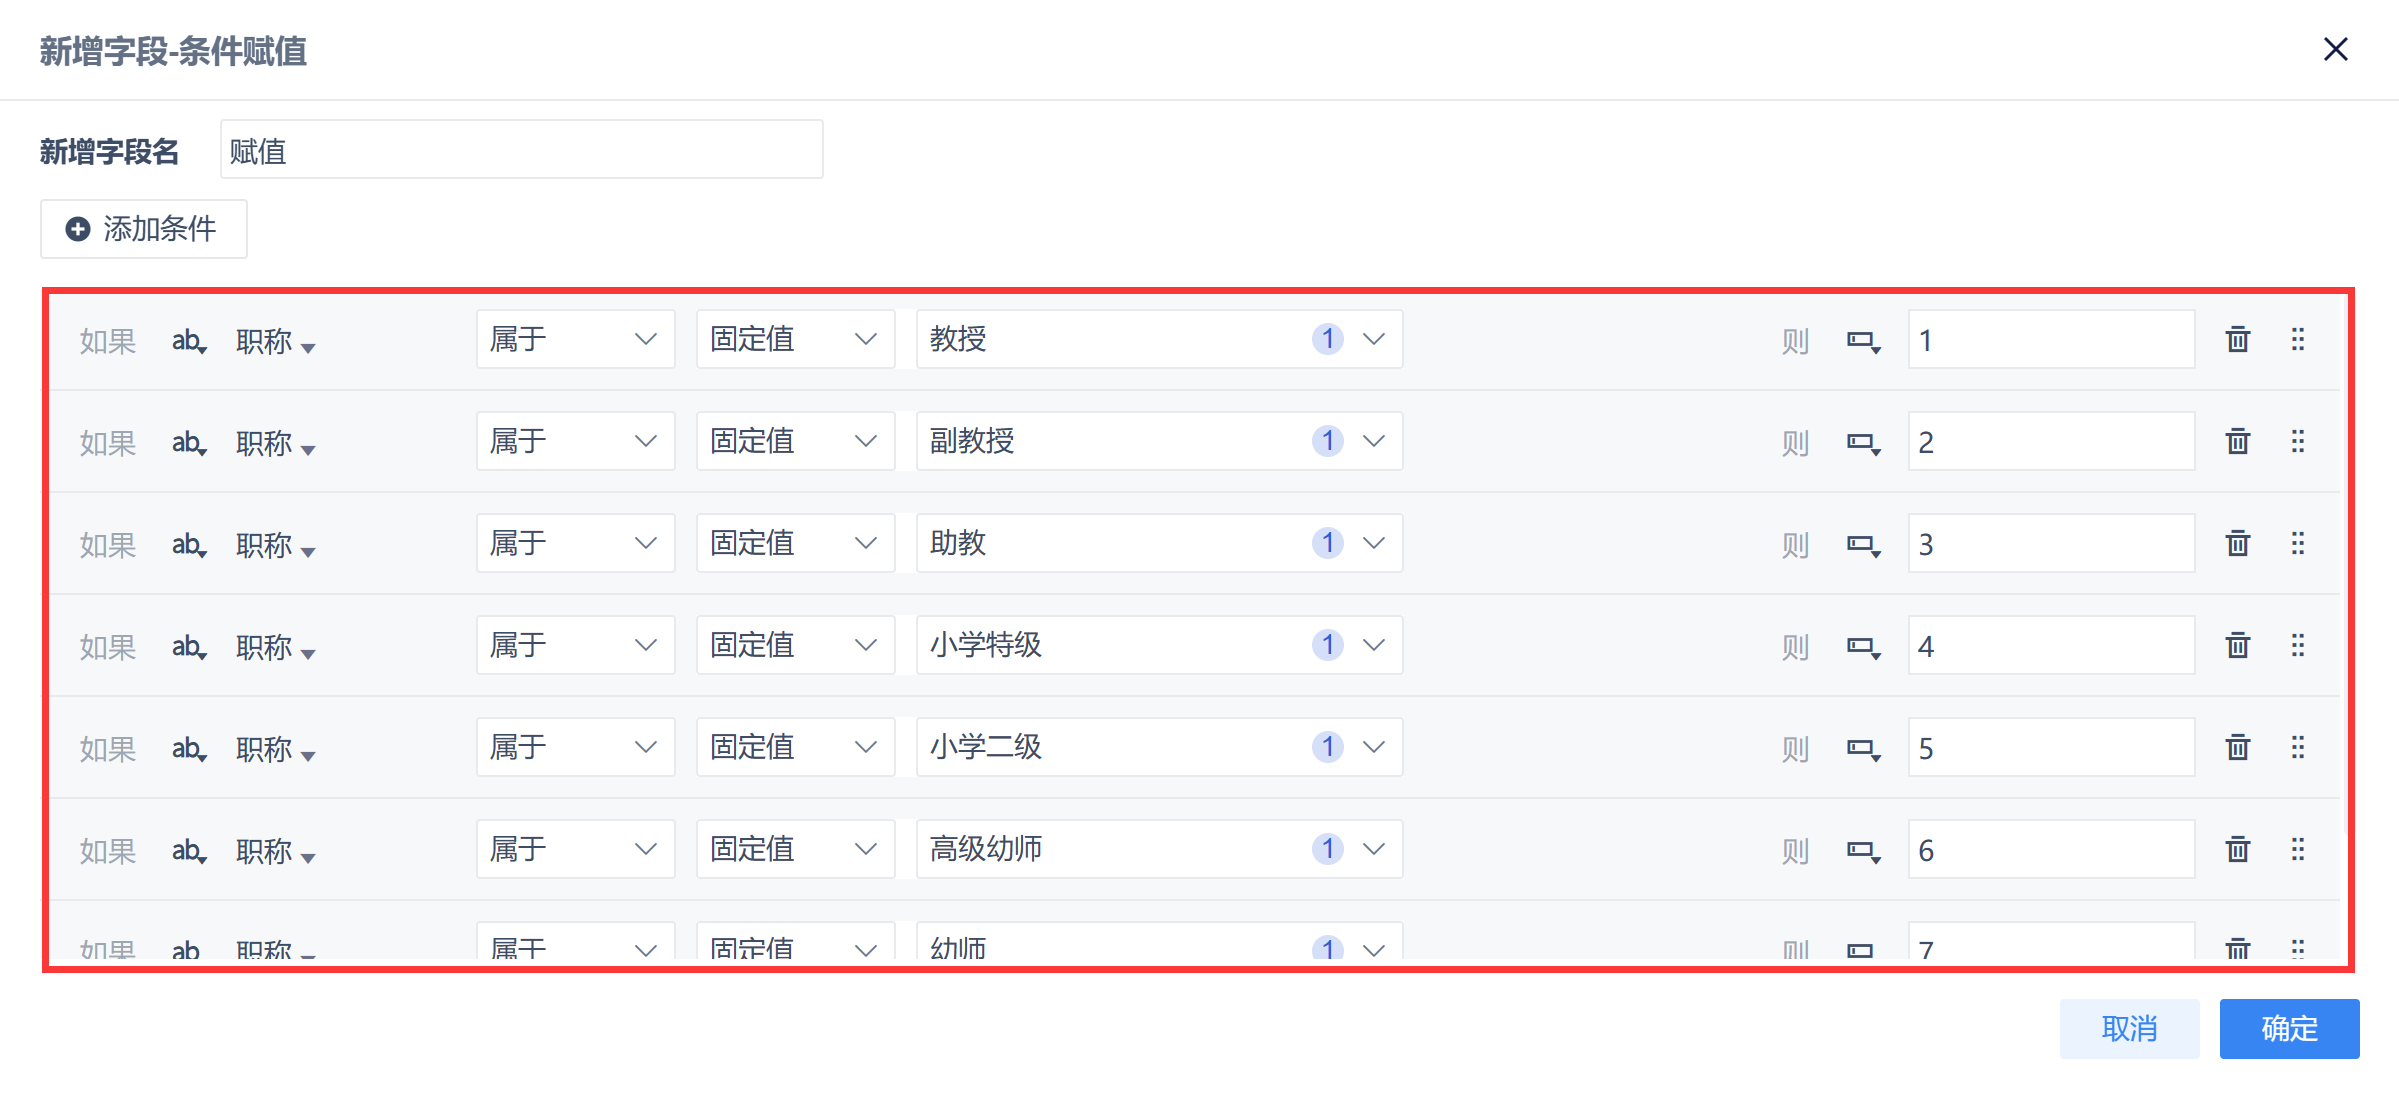Expand 属于 operator dropdown in 教授 row
The image size is (2399, 1098).
tap(575, 339)
